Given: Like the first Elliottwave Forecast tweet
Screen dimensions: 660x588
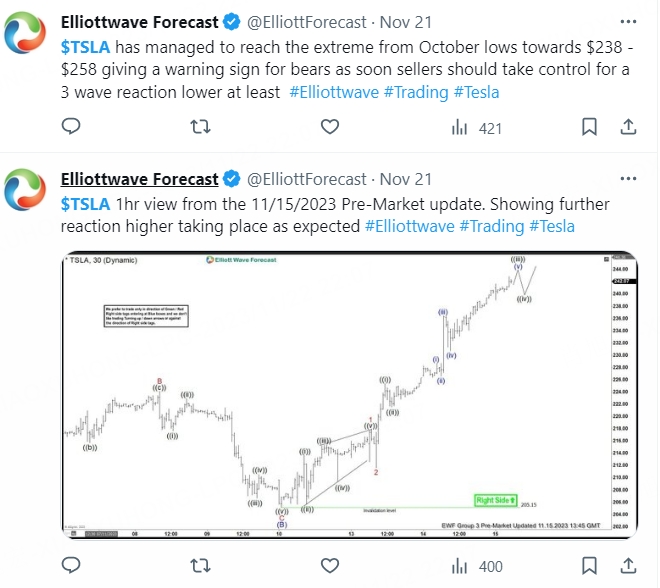Looking at the screenshot, I should point(331,127).
